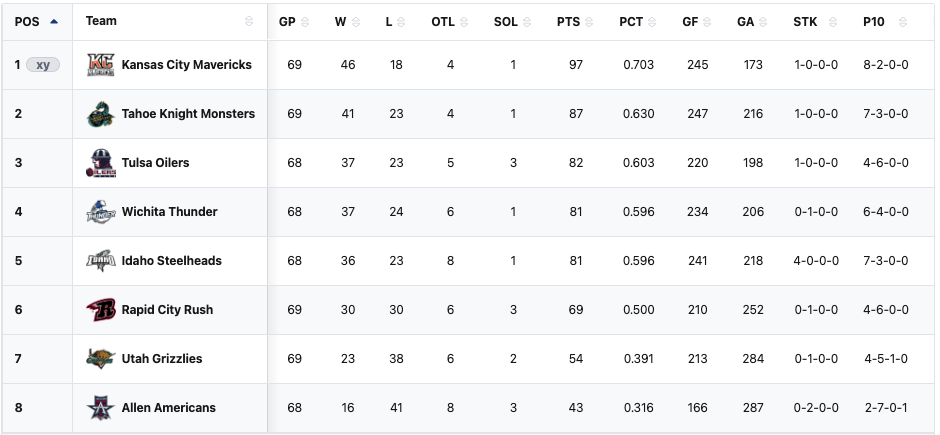Click the Idaho Steelheads team logo

(101, 261)
